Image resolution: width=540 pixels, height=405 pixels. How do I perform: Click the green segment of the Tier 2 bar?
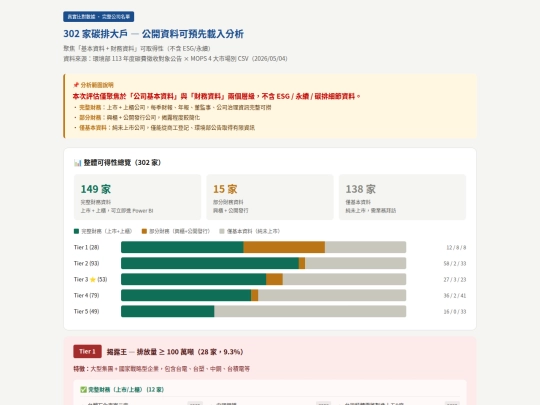pyautogui.click(x=210, y=263)
